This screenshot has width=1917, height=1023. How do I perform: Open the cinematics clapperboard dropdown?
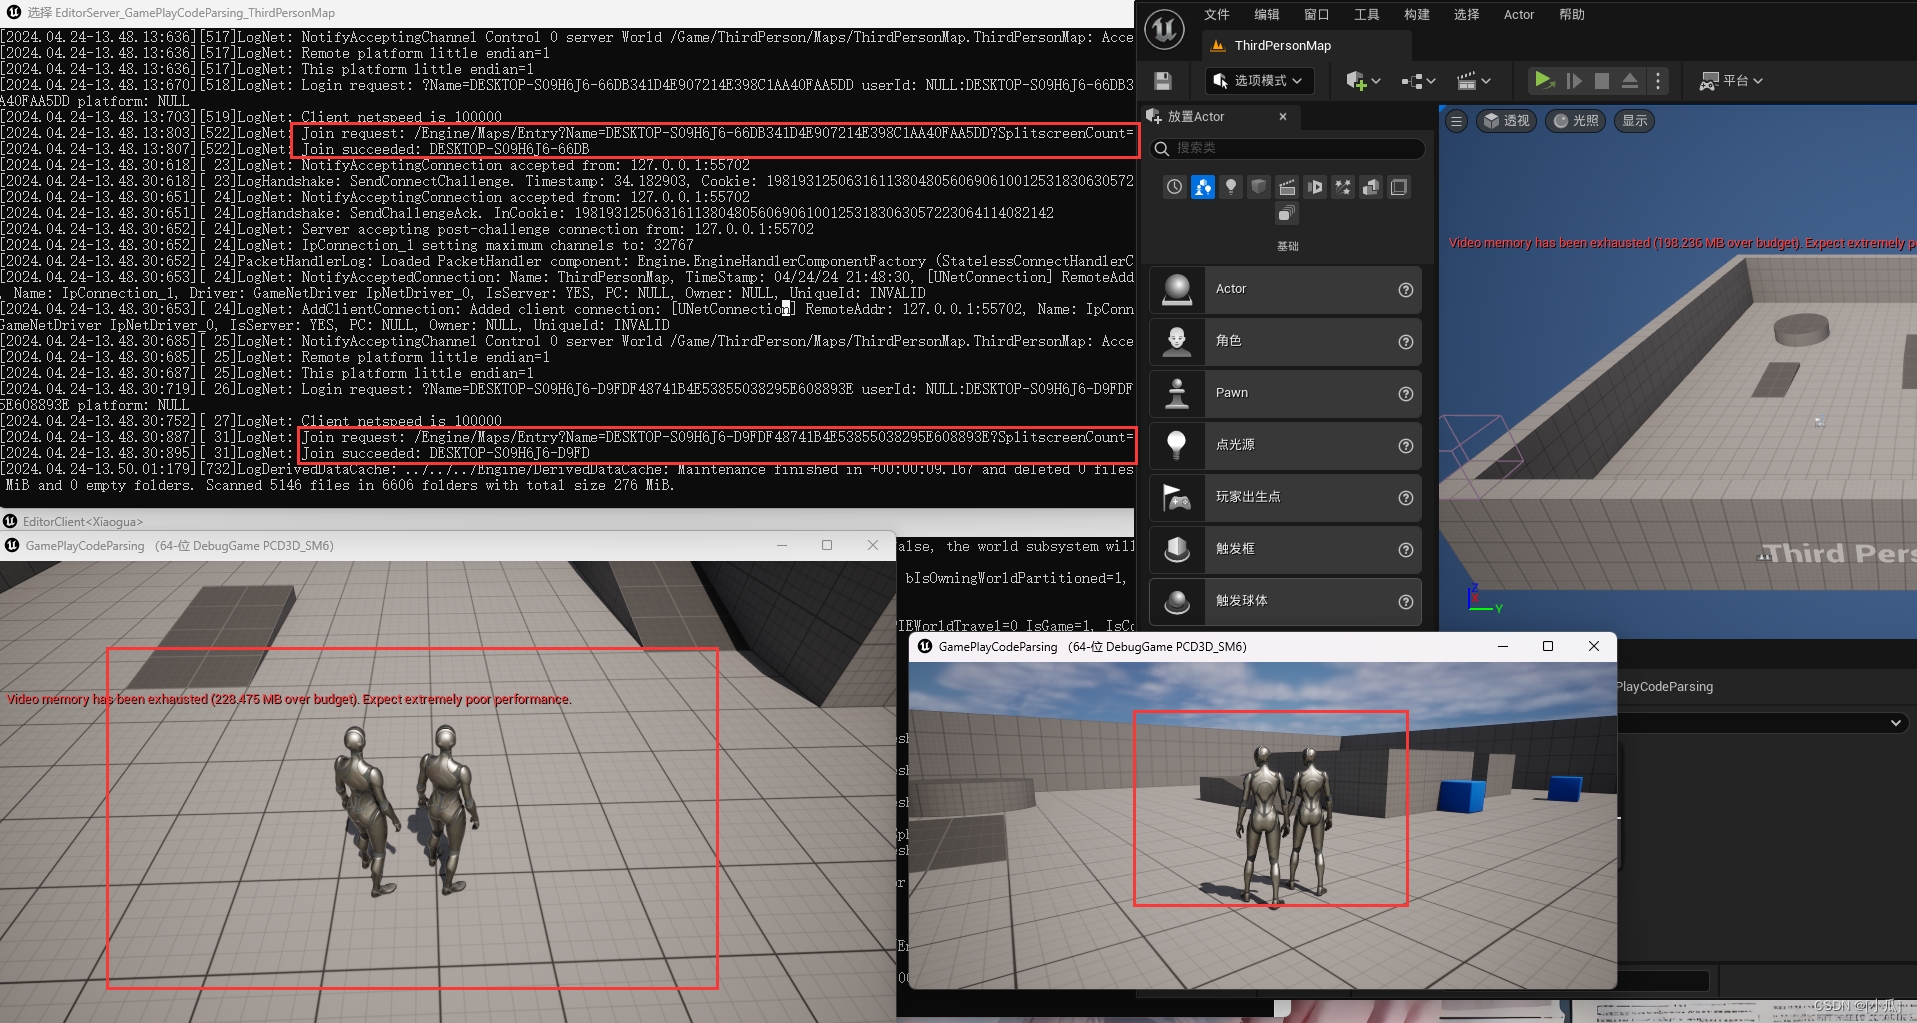tap(1473, 81)
